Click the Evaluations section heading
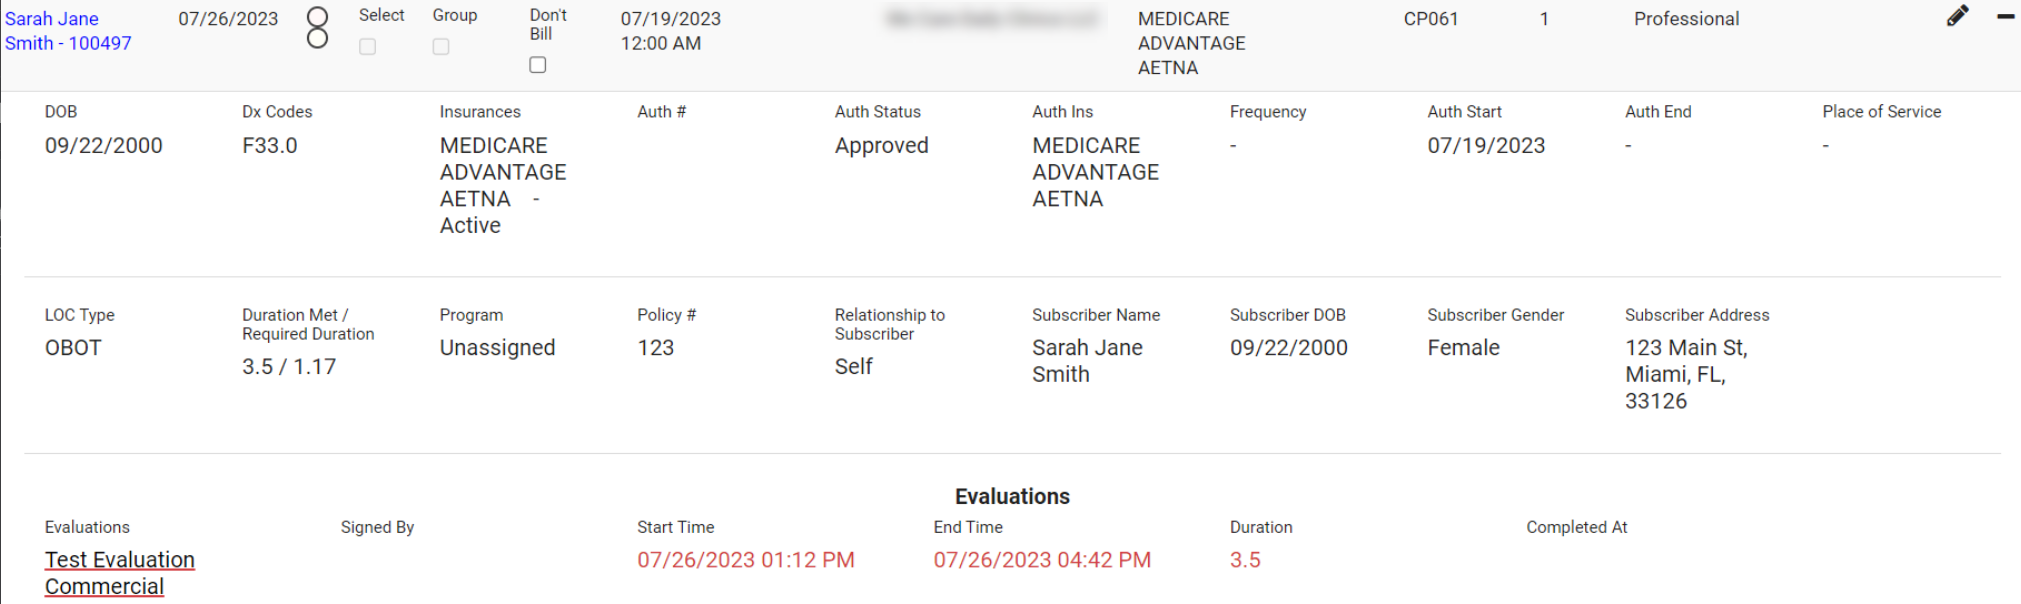This screenshot has height=604, width=2021. coord(1011,497)
